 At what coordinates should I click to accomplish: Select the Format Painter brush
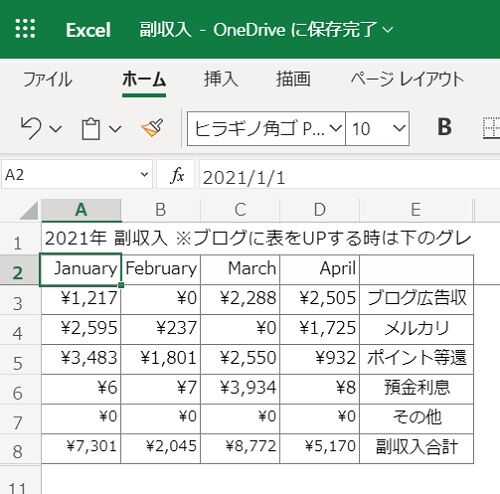point(152,128)
